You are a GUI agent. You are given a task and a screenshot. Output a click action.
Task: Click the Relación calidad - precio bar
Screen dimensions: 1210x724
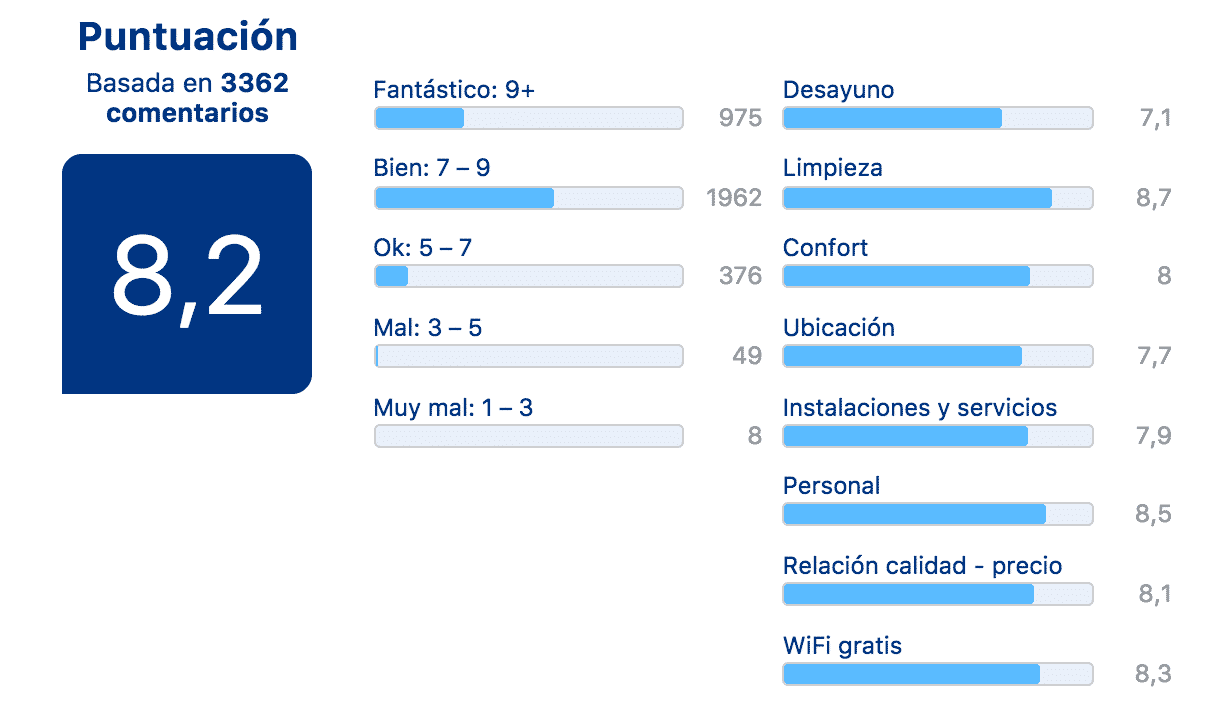coord(938,594)
